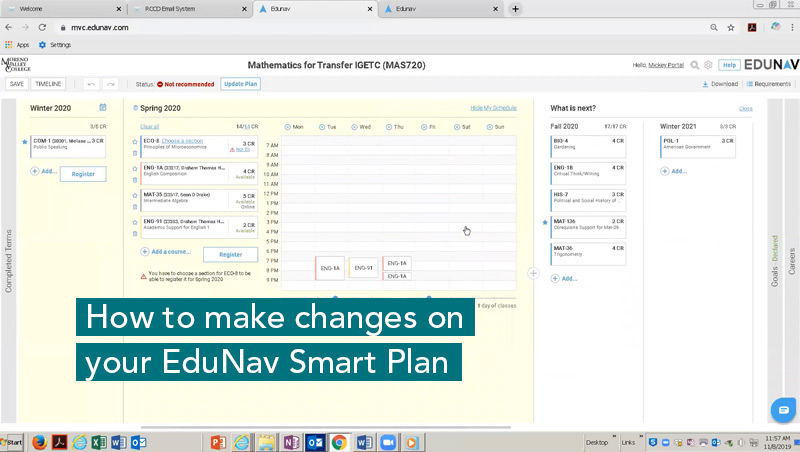The image size is (800, 452).
Task: Click Choose a section for ECO-8
Action: (182, 141)
